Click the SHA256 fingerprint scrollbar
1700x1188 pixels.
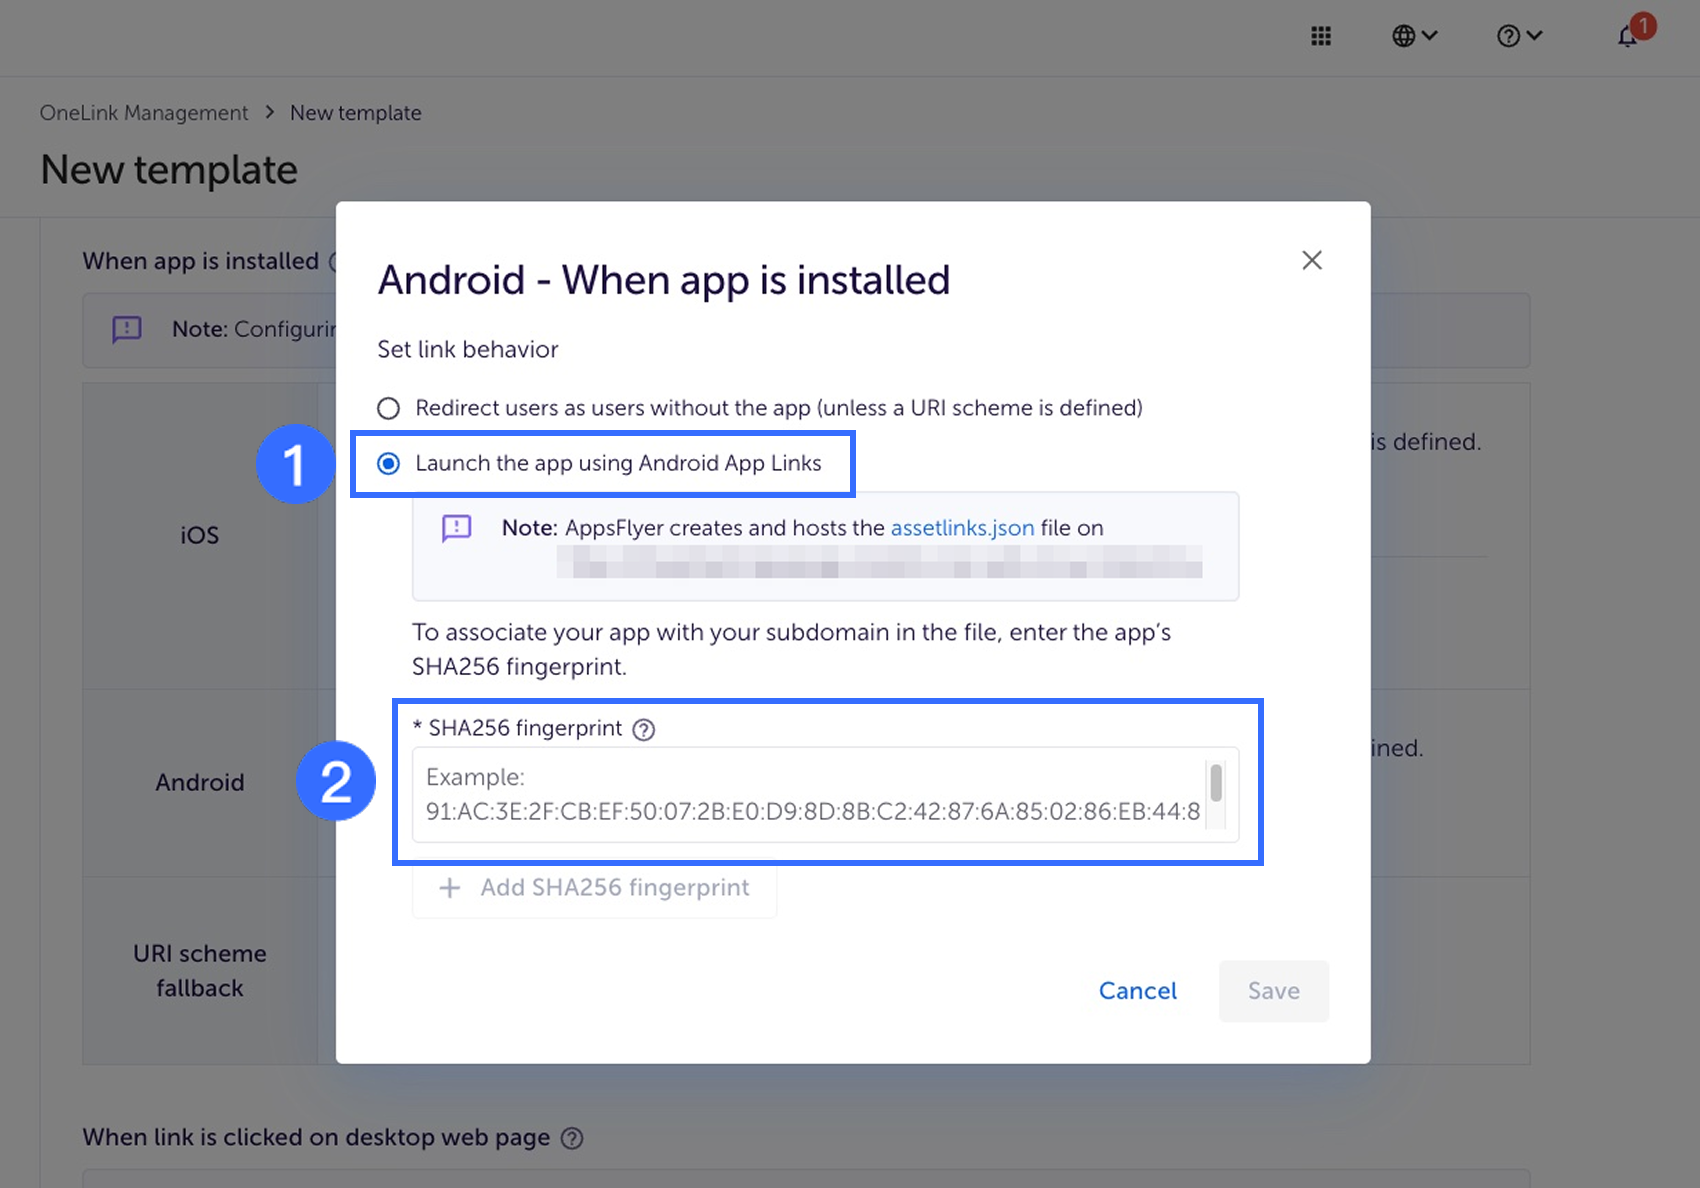[x=1216, y=784]
